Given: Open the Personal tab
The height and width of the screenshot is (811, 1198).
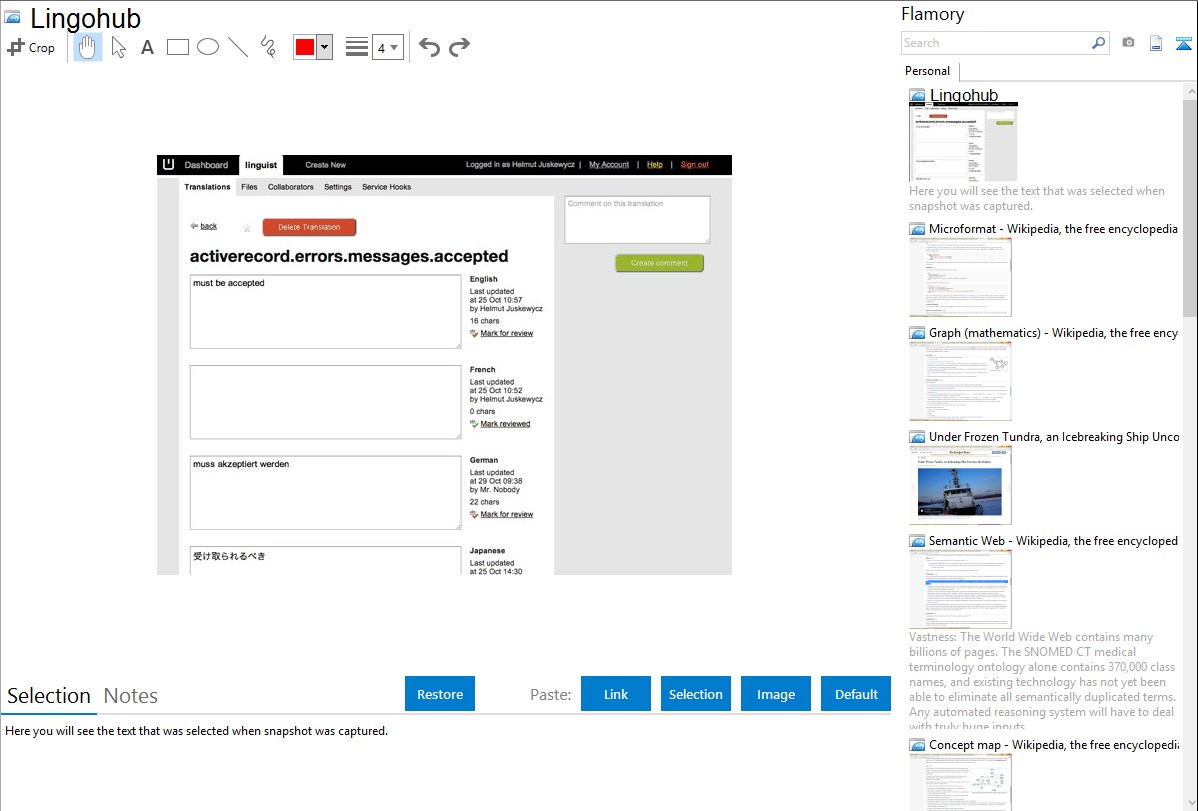Looking at the screenshot, I should [927, 71].
